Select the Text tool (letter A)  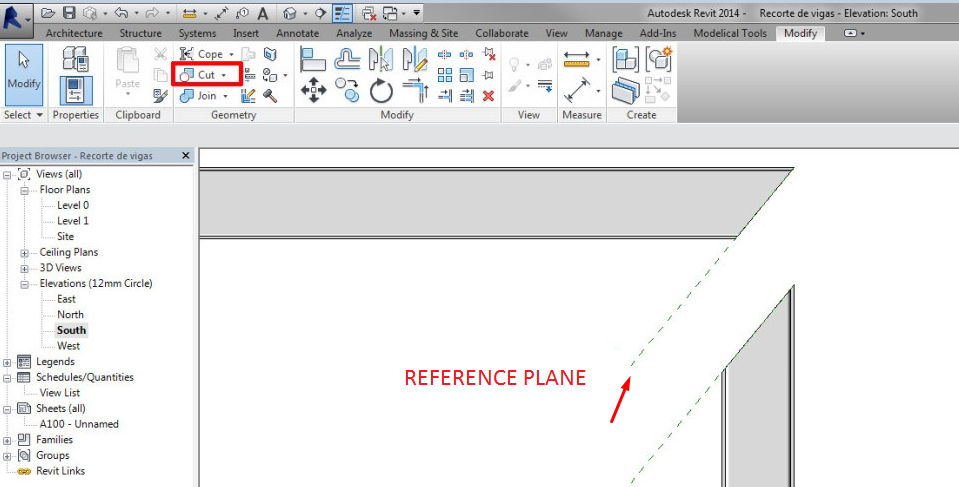[263, 13]
